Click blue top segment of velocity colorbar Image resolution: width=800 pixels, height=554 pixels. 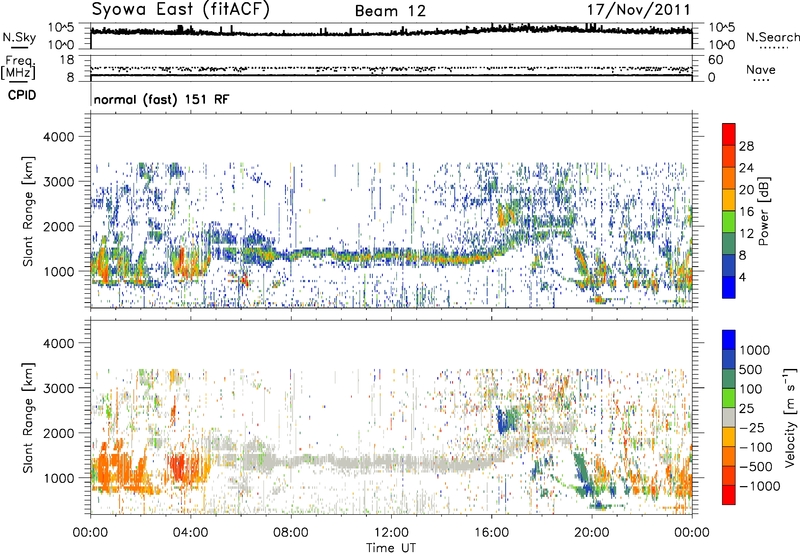coord(729,340)
